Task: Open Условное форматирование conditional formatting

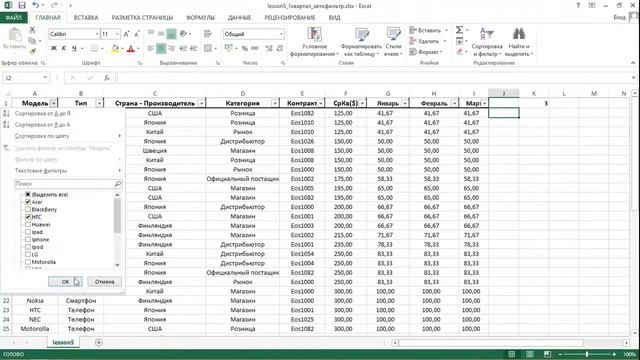Action: pos(314,42)
